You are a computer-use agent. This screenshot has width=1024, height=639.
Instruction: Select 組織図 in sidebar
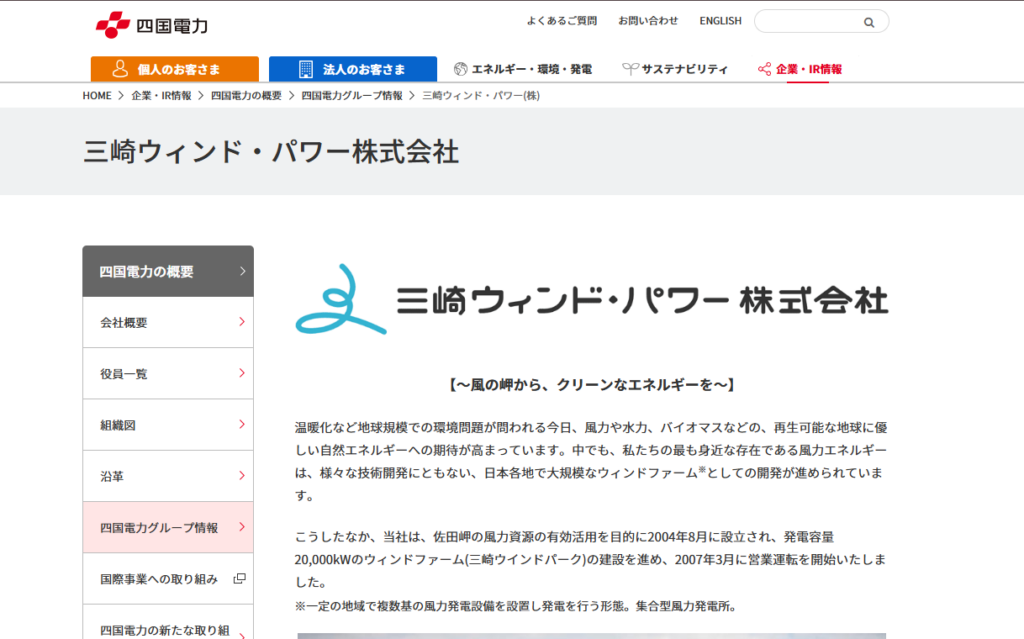(168, 425)
